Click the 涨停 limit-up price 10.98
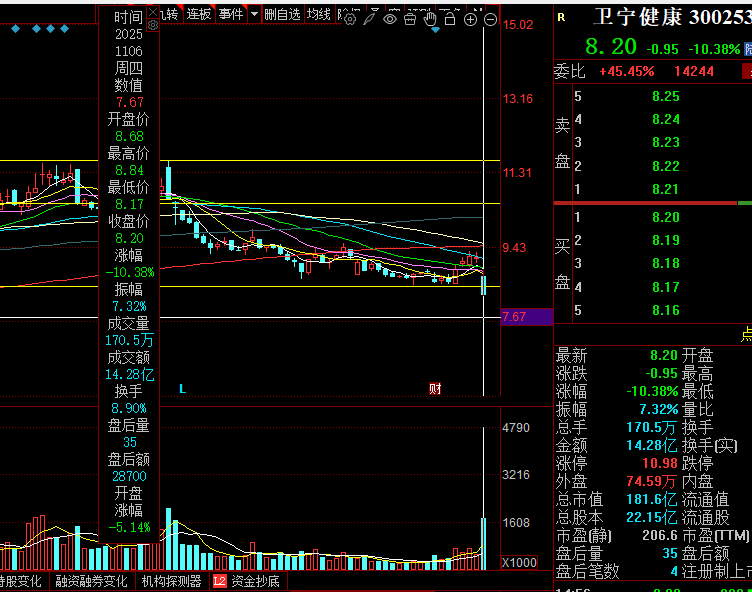752x592 pixels. click(659, 463)
